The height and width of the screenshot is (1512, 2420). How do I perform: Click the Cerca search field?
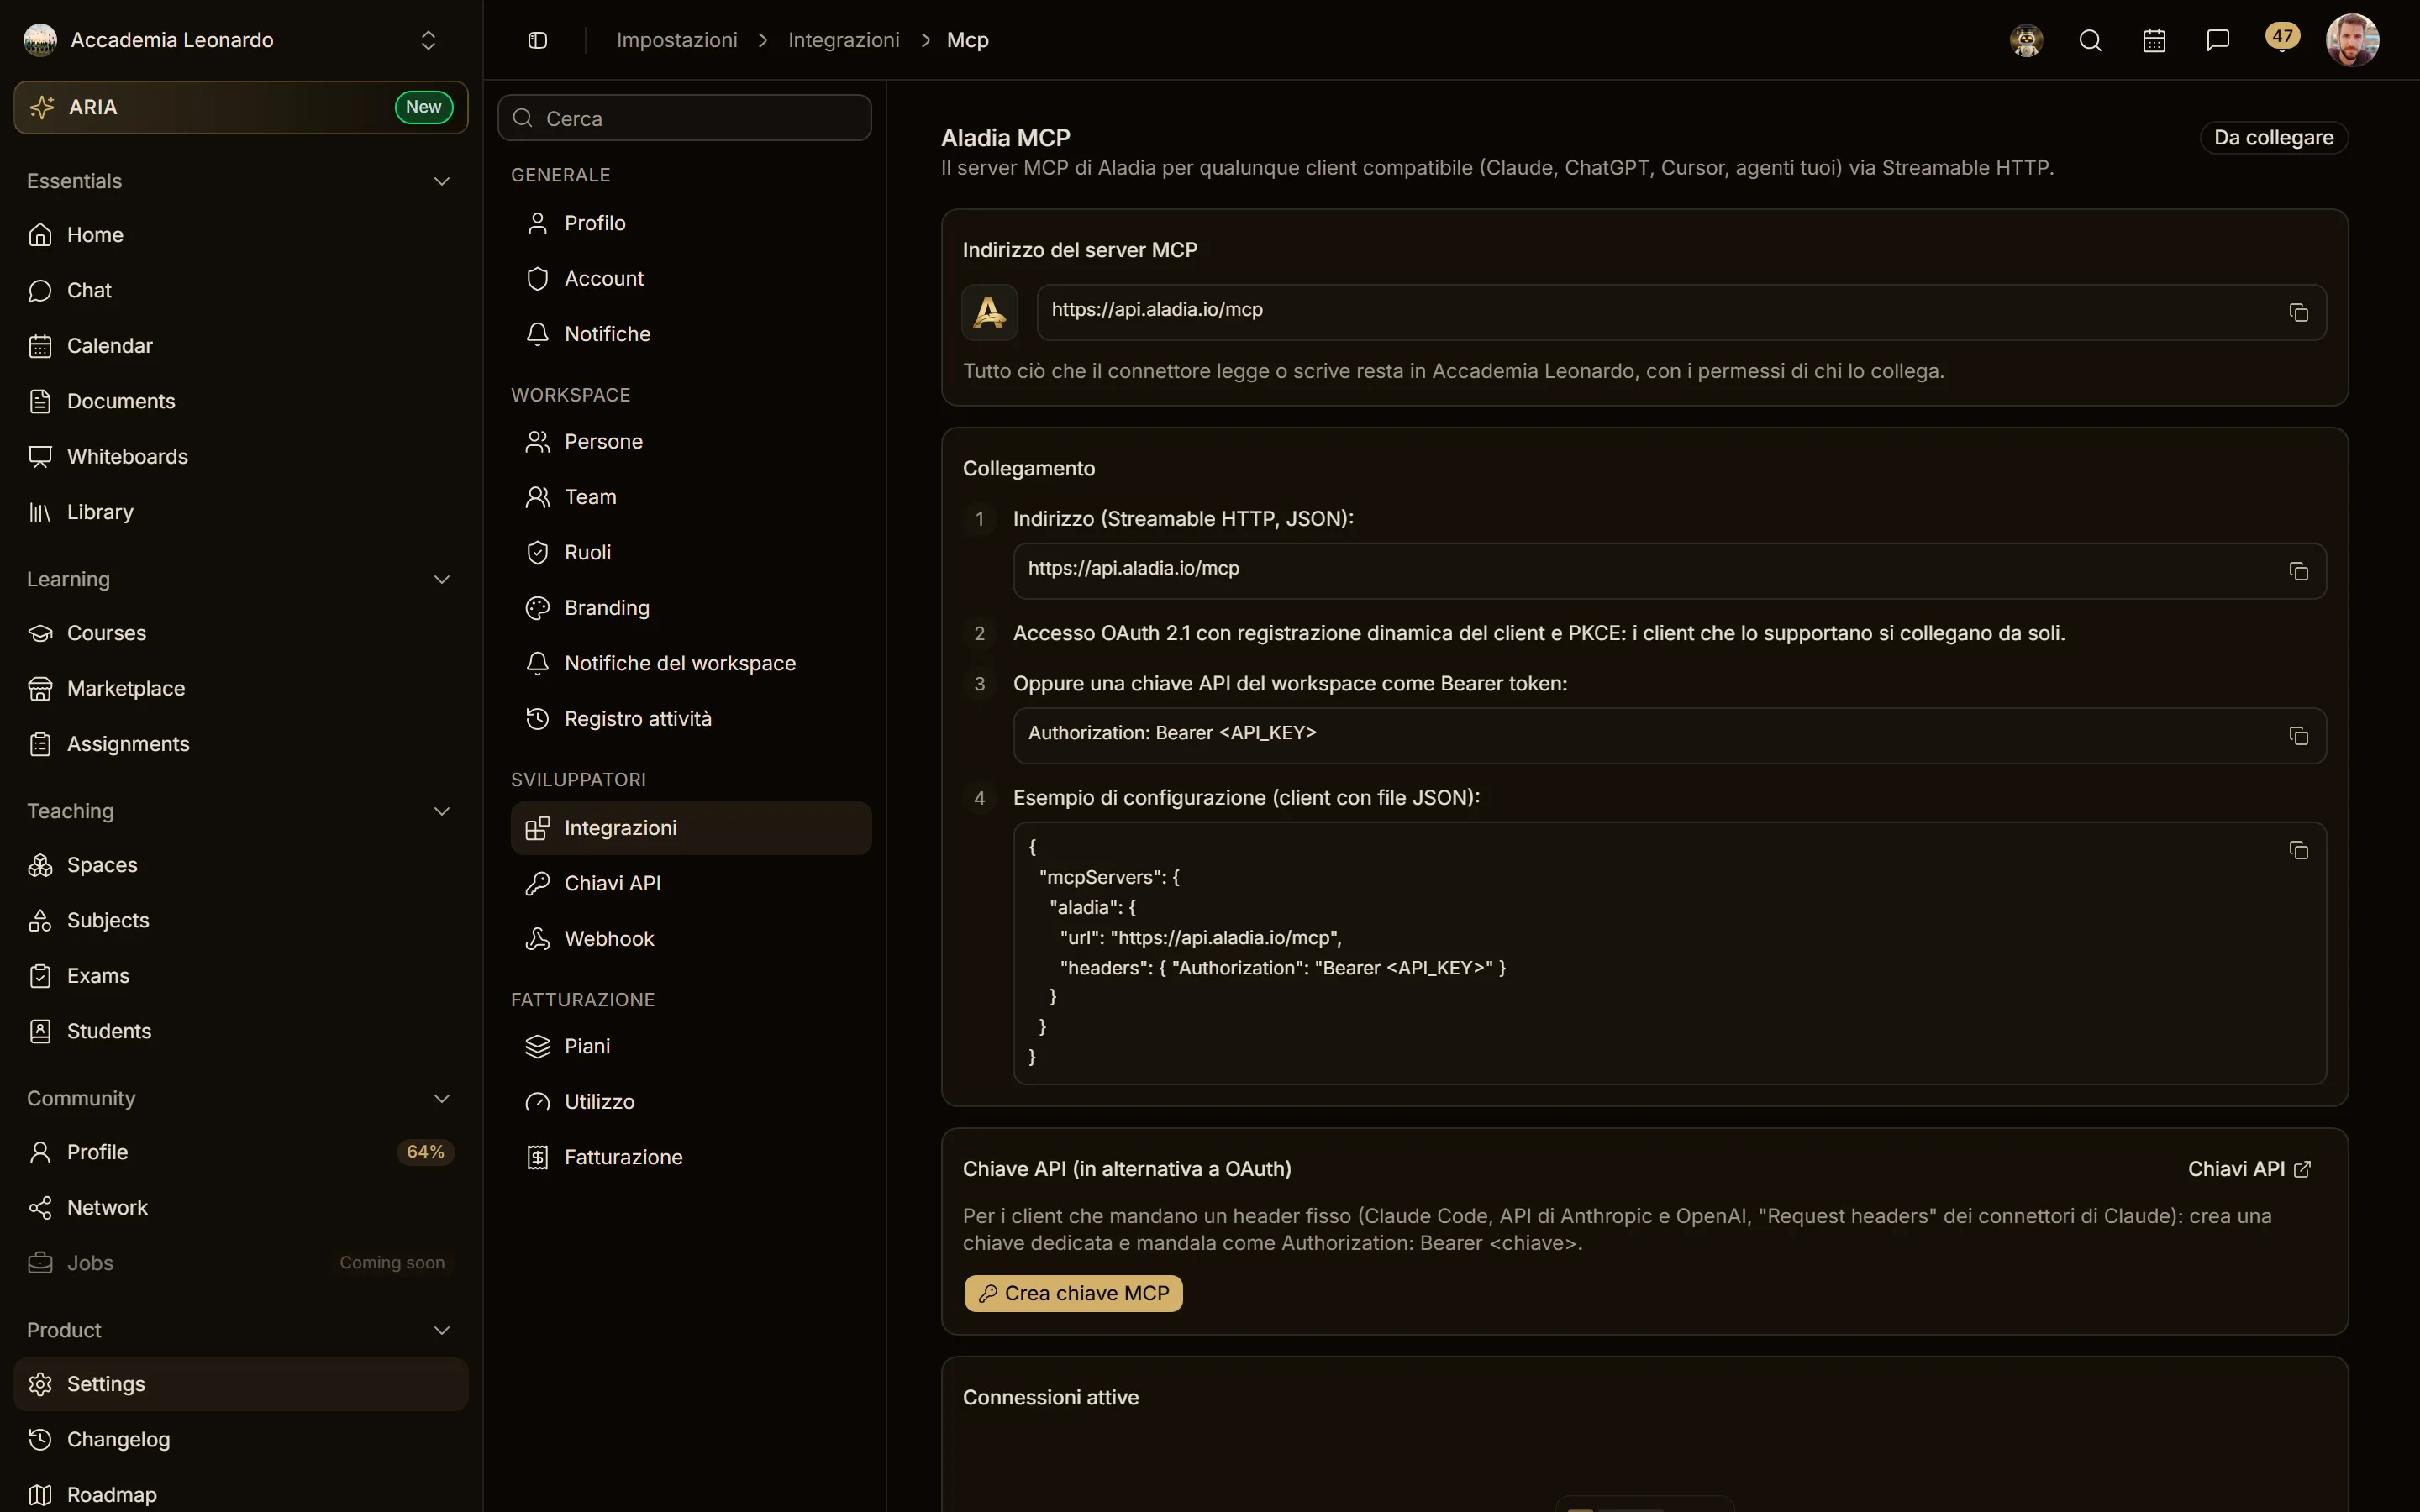coord(685,118)
